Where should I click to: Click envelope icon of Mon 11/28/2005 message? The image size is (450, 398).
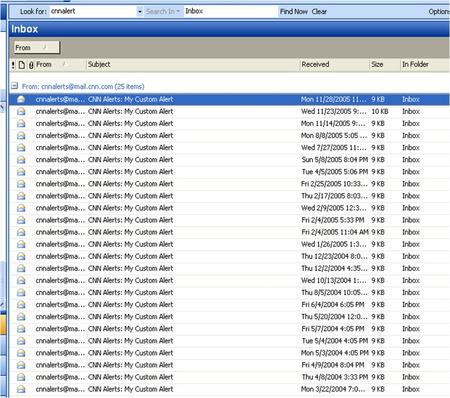[21, 99]
